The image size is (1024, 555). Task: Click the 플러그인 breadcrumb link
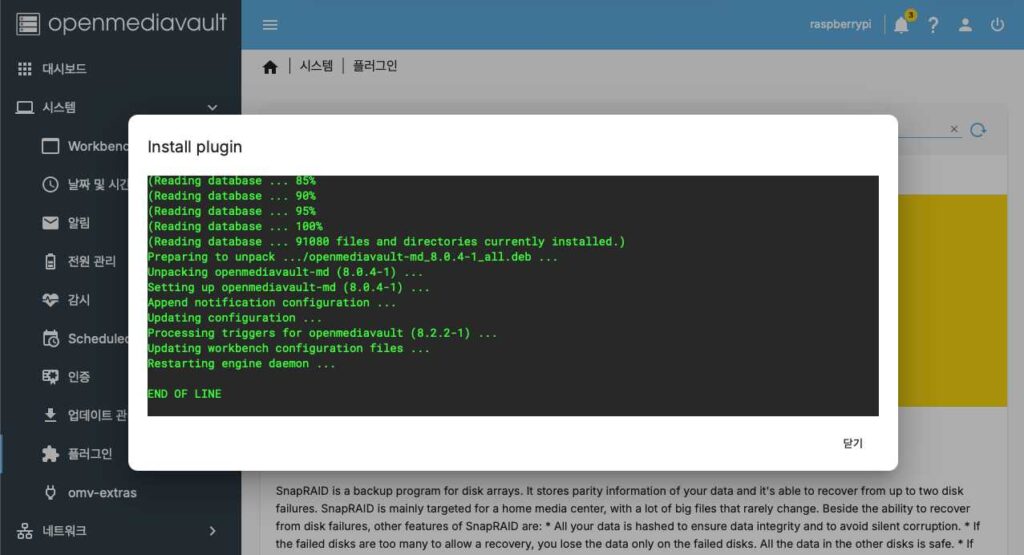(x=375, y=66)
